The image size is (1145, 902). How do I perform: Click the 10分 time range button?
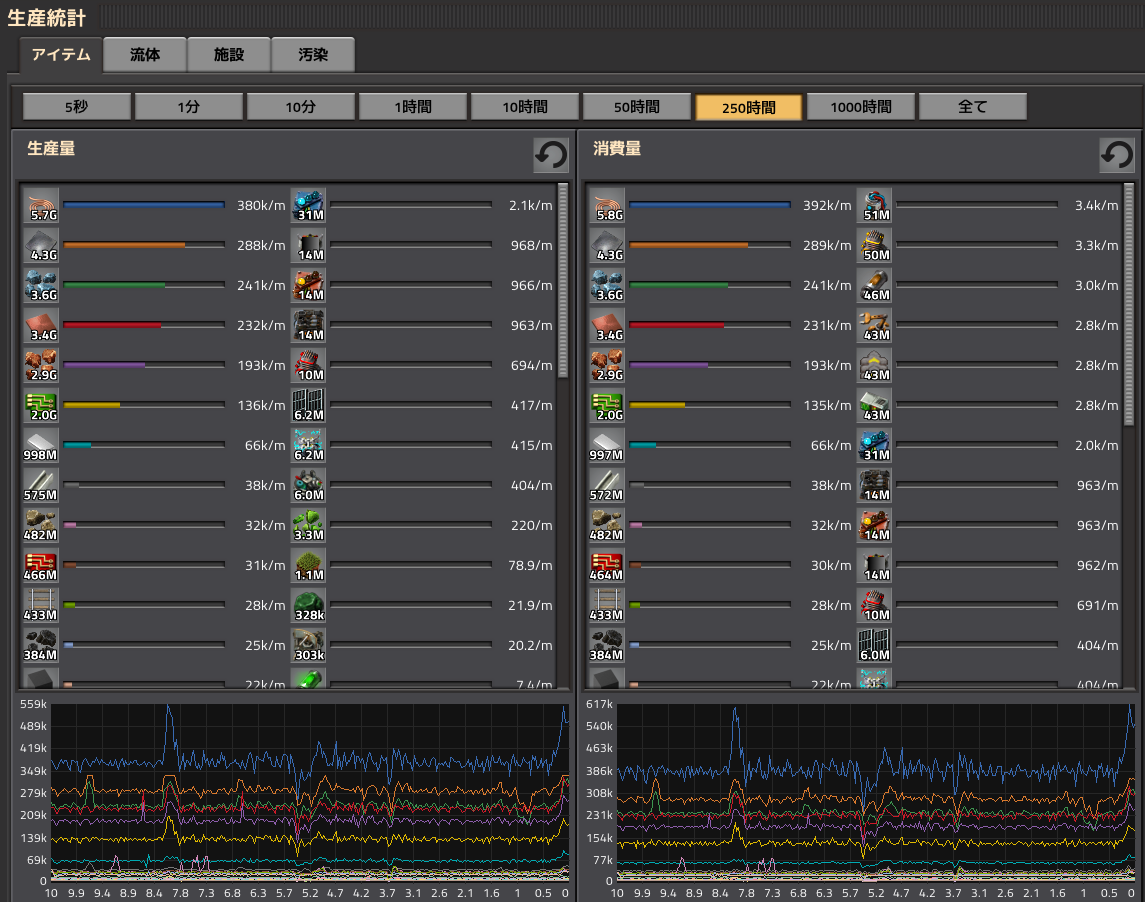point(301,107)
